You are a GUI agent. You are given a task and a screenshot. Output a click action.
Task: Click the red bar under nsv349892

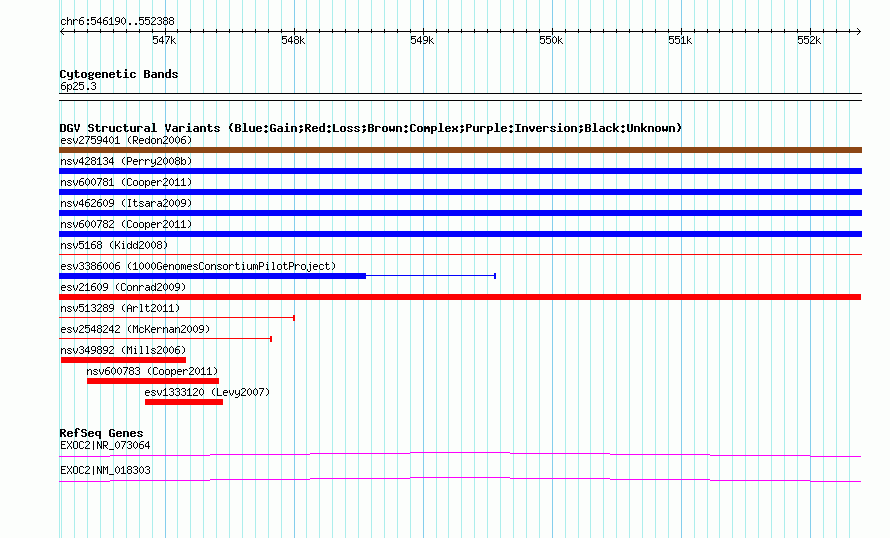click(x=123, y=360)
